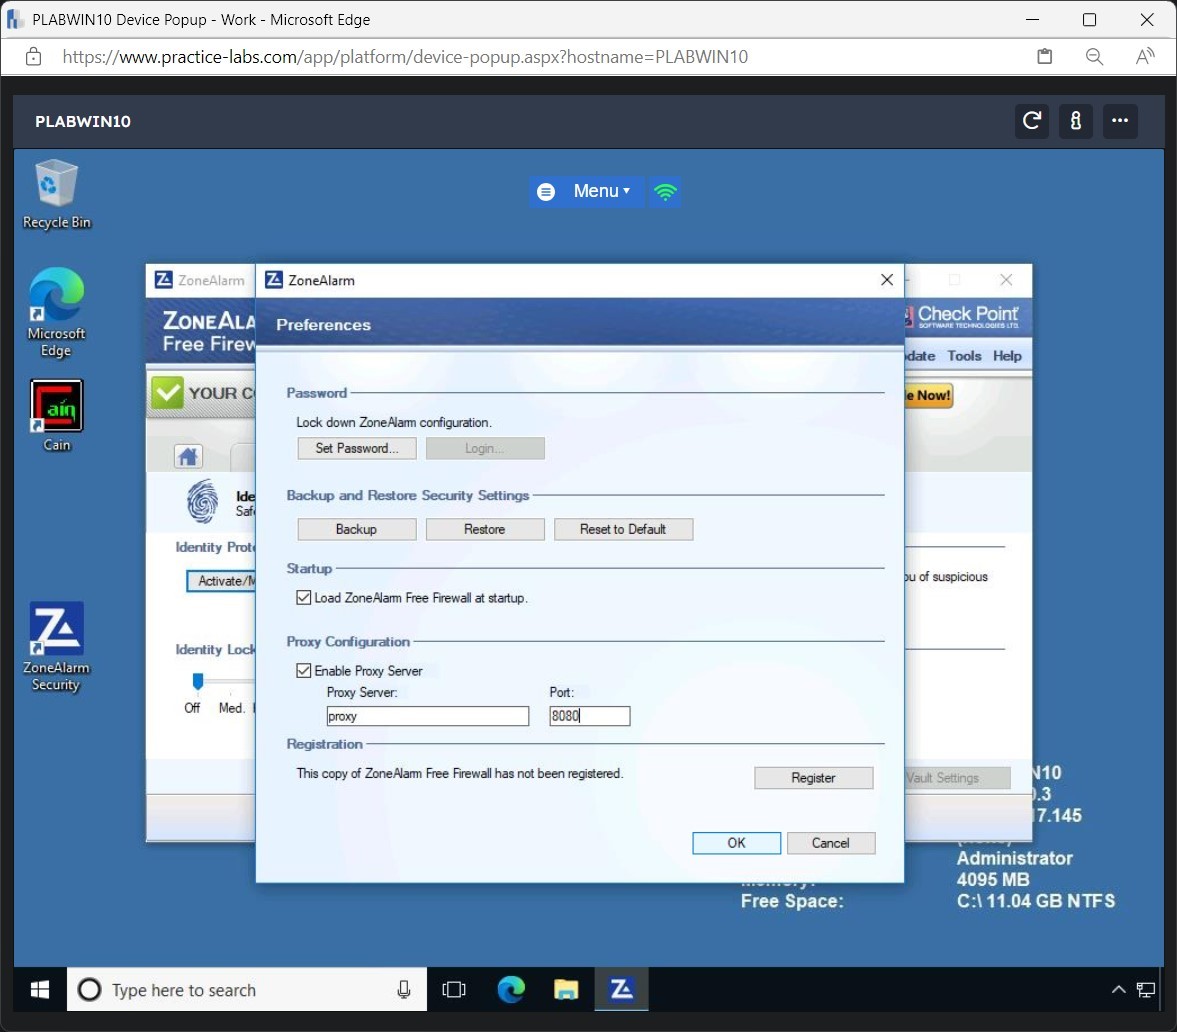
Task: Click the Port input field
Action: 589,716
